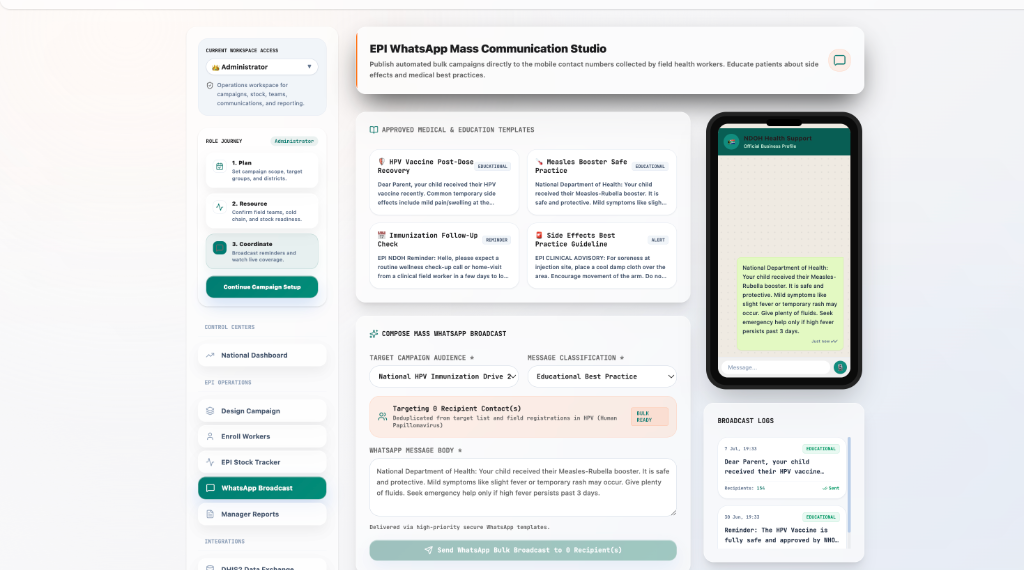
Task: Click the Continue Campaign Setup button
Action: pos(262,287)
